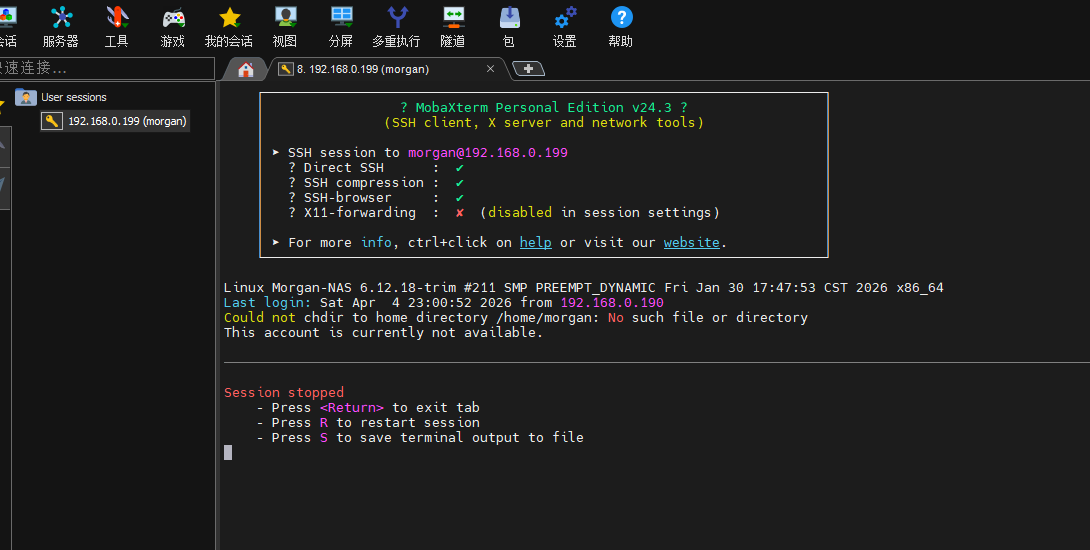This screenshot has width=1090, height=550.
Task: Click the 192.168.0.190 login source address
Action: pyautogui.click(x=612, y=302)
